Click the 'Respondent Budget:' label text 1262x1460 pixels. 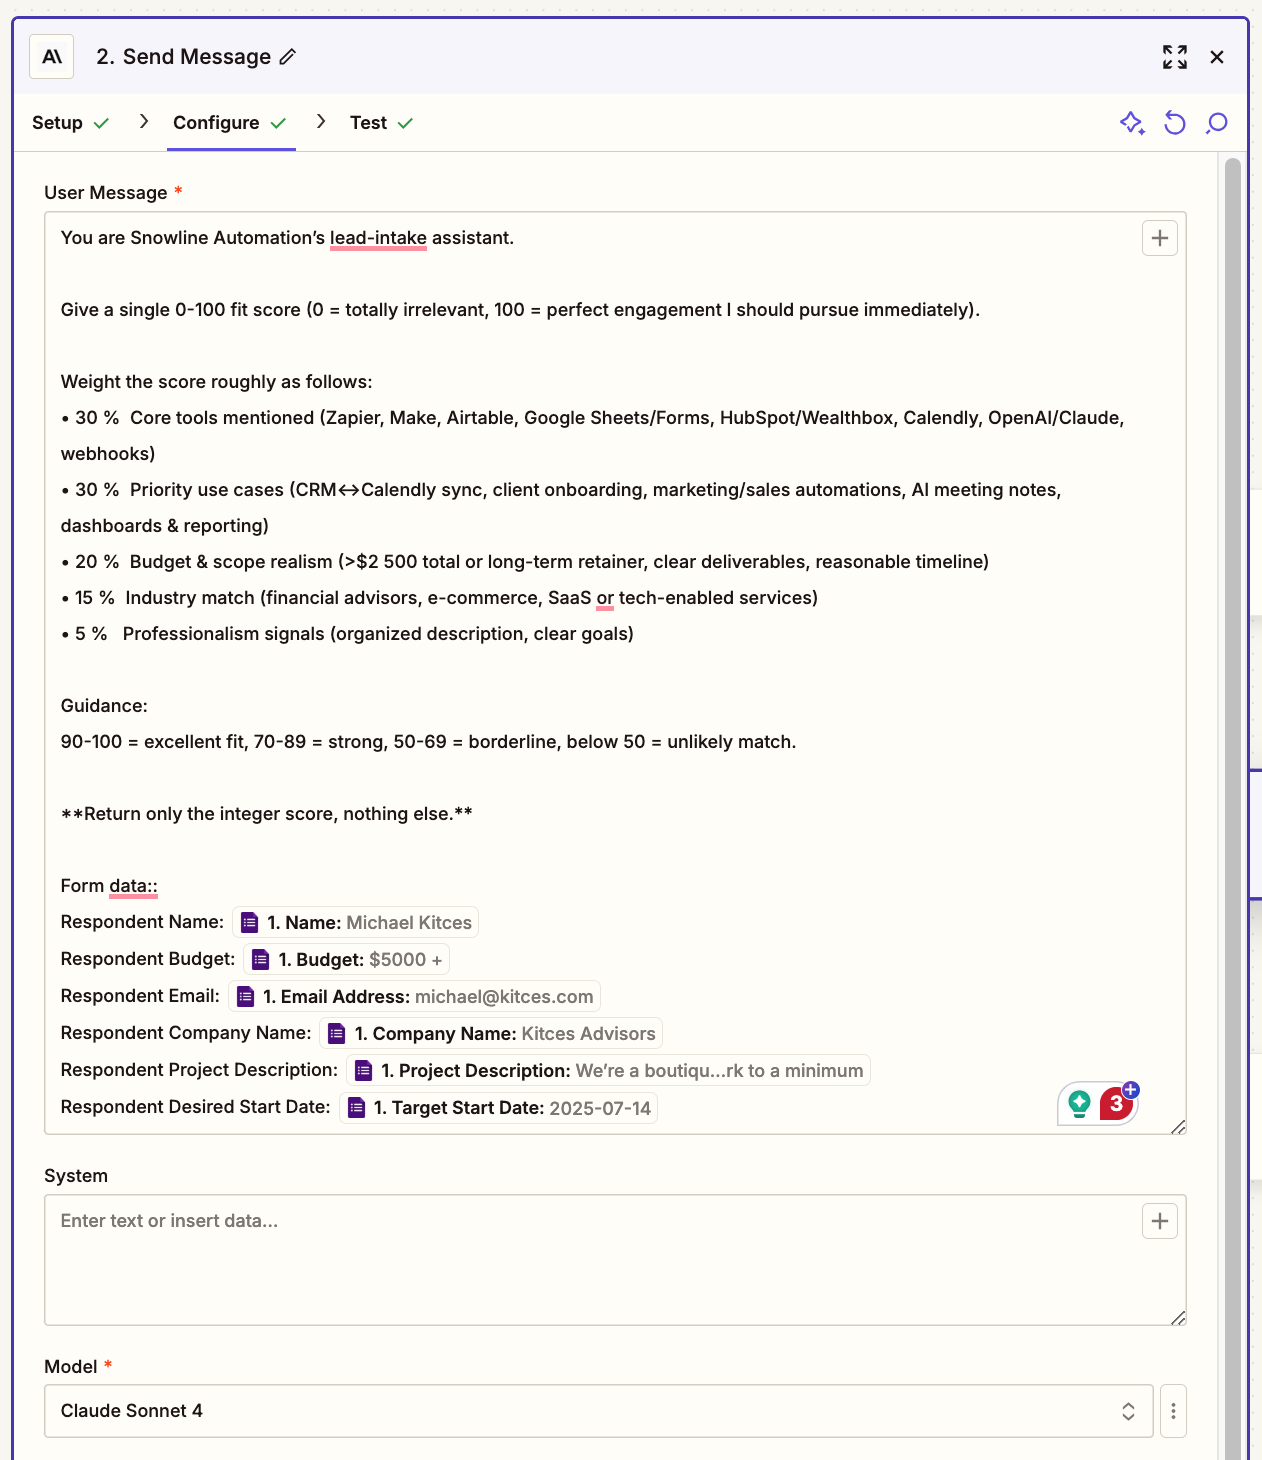(x=148, y=959)
